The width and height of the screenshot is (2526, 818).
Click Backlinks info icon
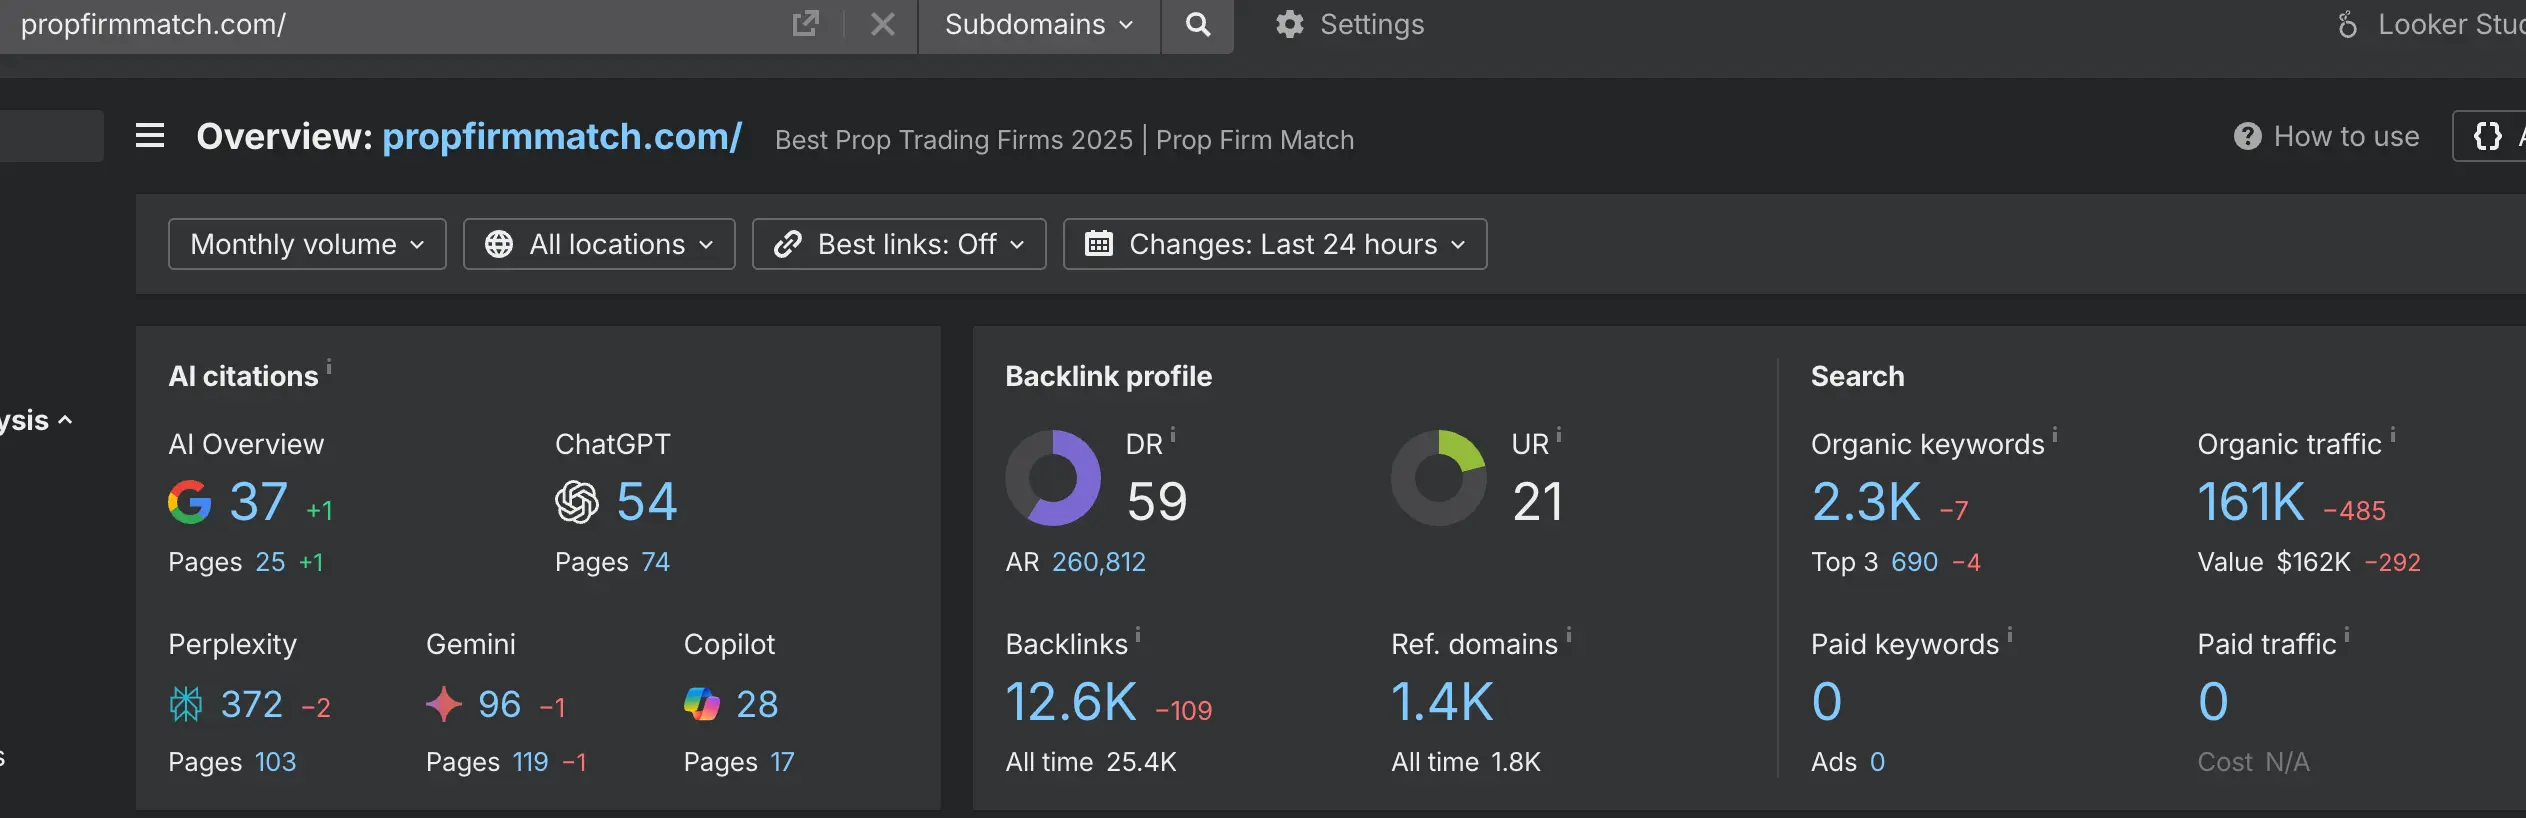1138,634
